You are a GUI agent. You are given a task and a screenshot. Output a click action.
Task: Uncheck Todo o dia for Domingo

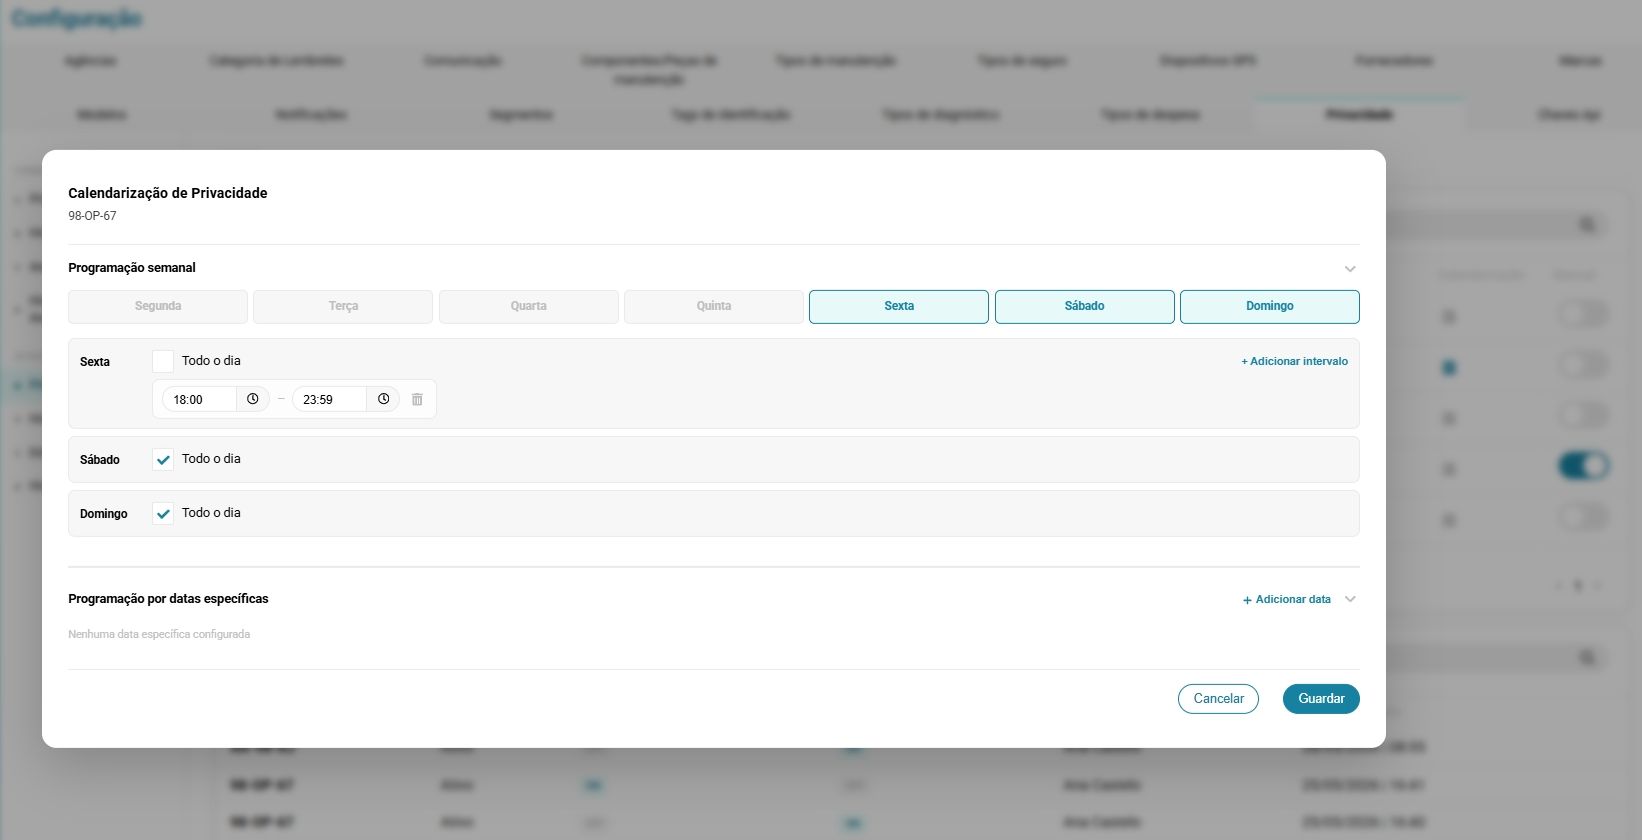click(x=163, y=513)
